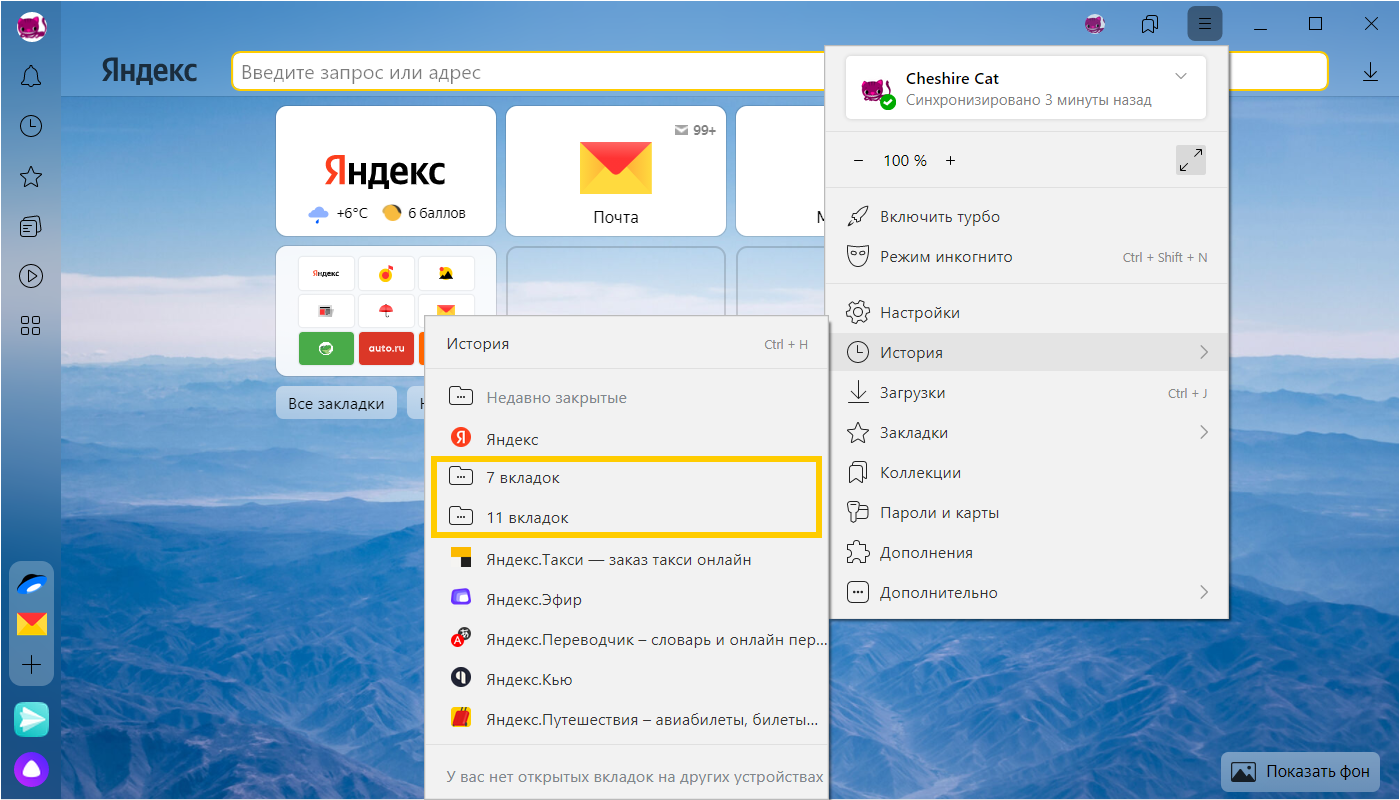
Task: Click profile avatar in title bar
Action: coord(1095,23)
